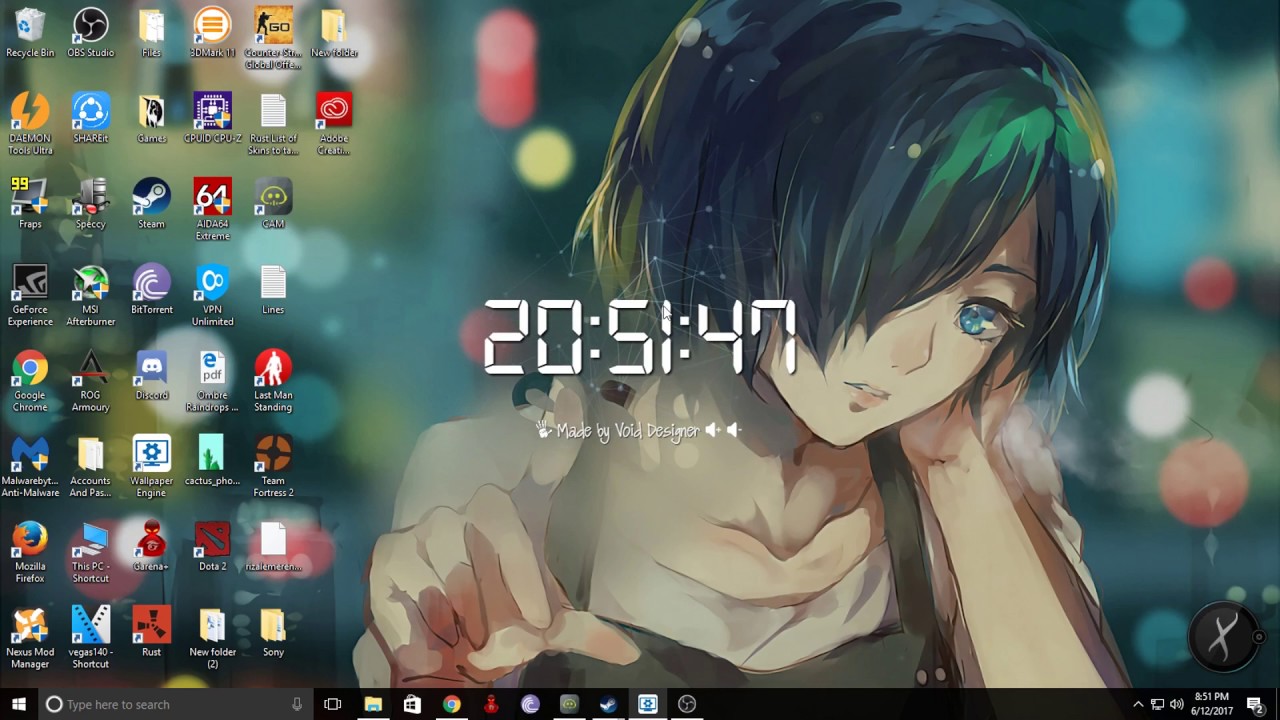Open the Start menu
This screenshot has width=1280, height=720.
pyautogui.click(x=19, y=704)
